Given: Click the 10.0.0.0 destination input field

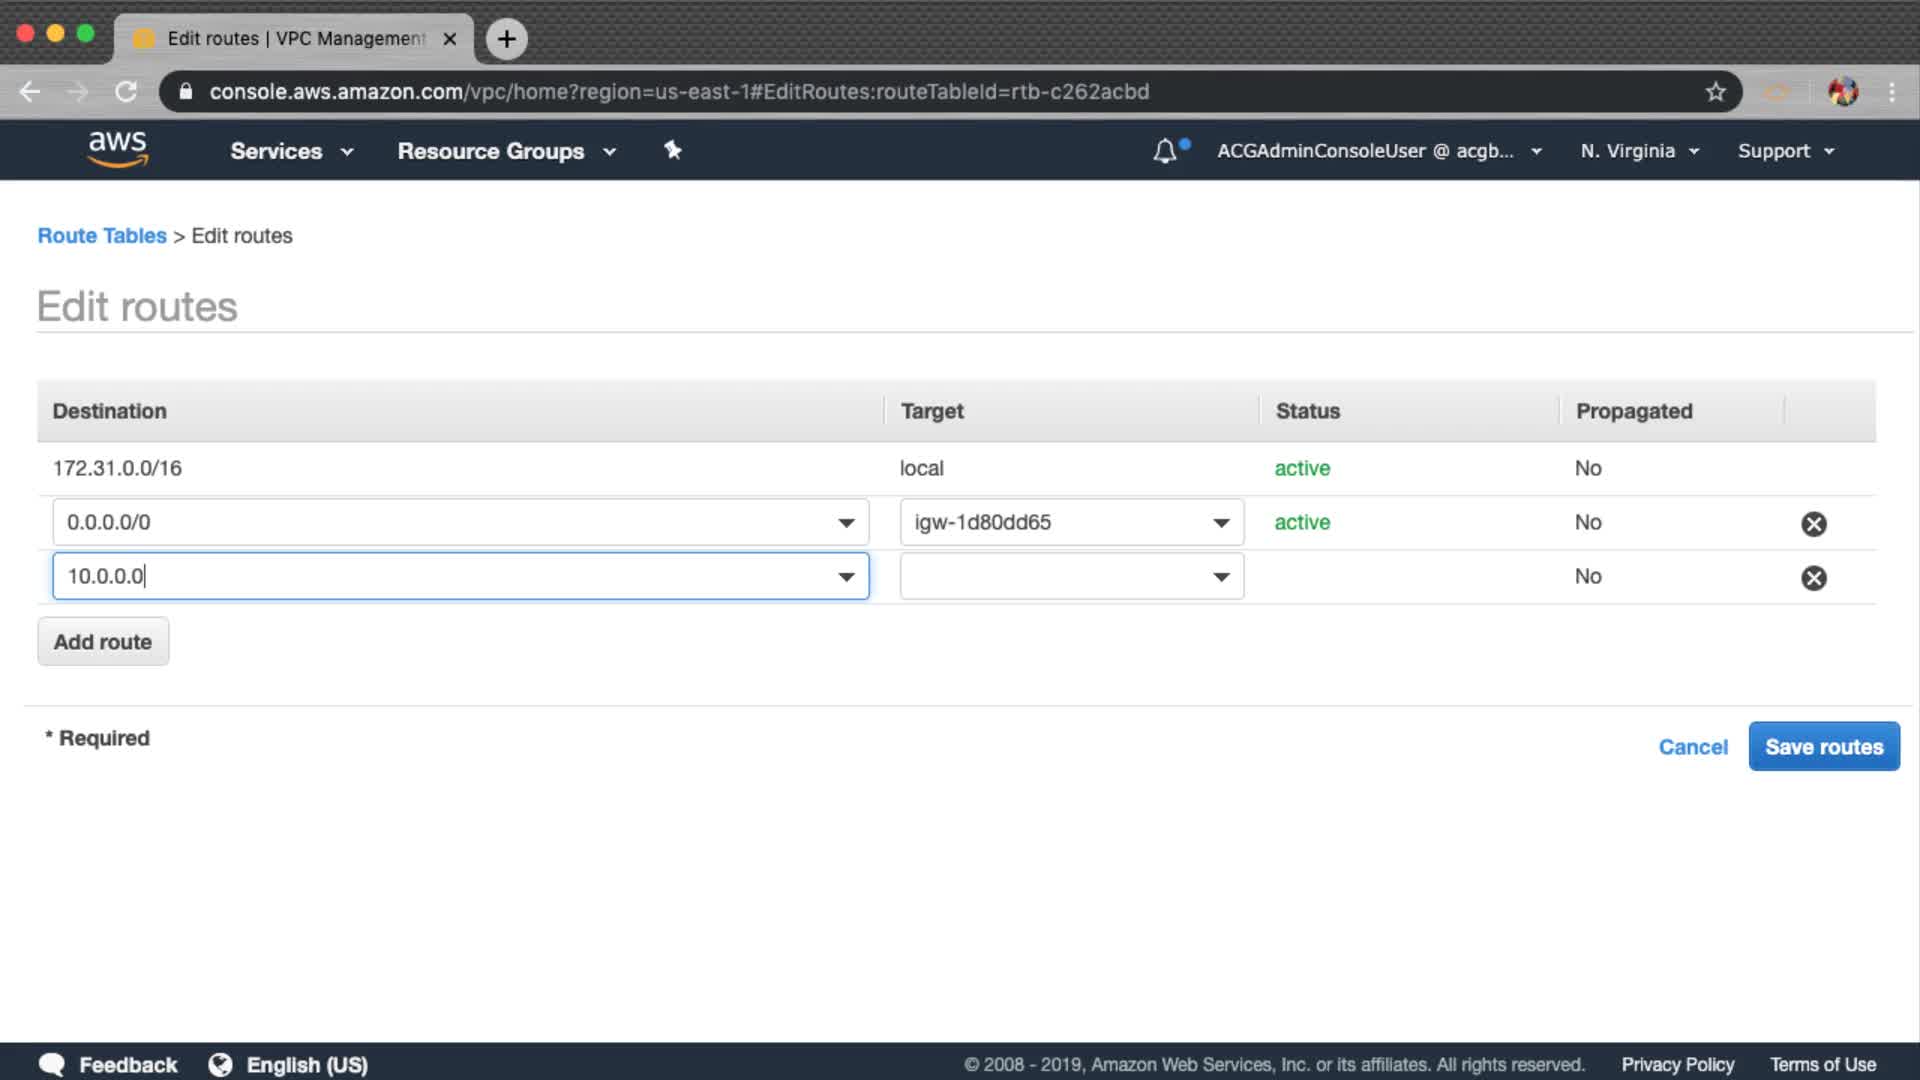Looking at the screenshot, I should pos(440,577).
